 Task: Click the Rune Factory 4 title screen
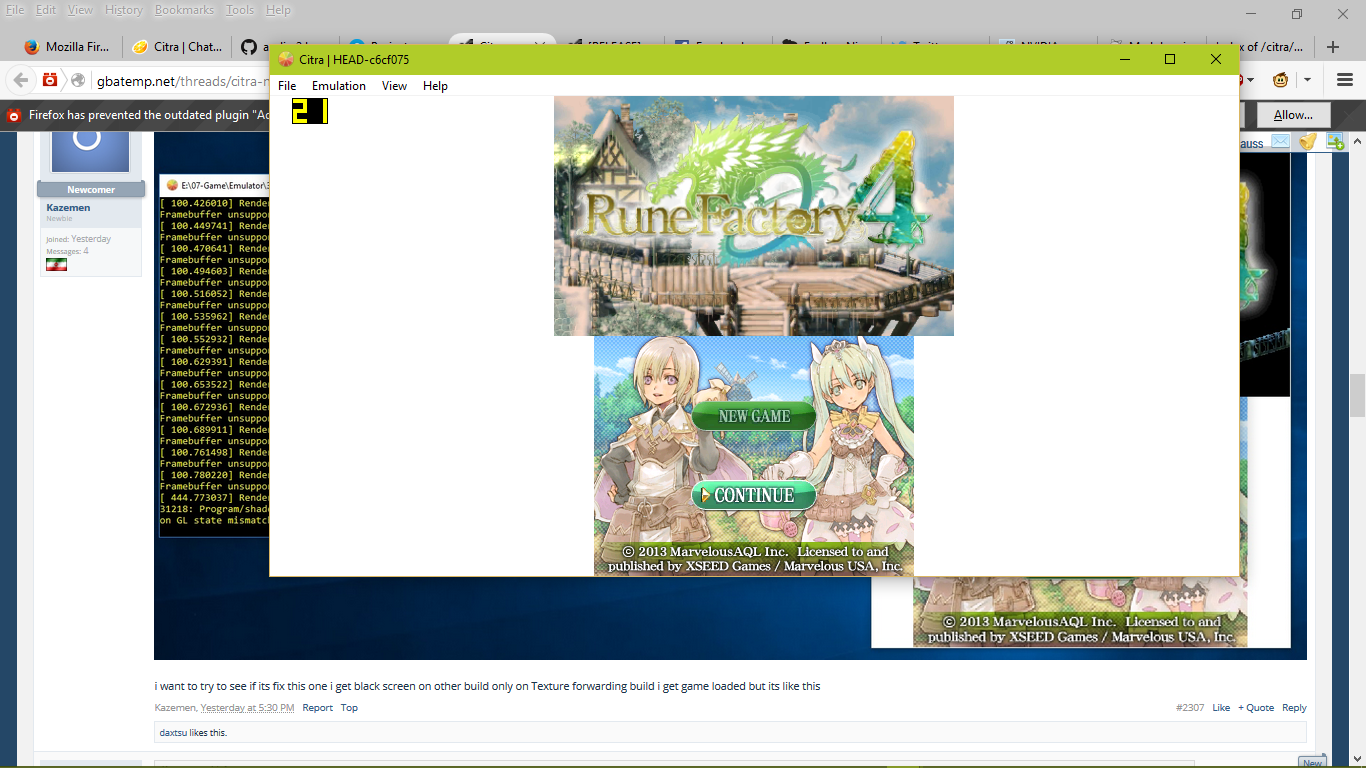click(x=754, y=216)
